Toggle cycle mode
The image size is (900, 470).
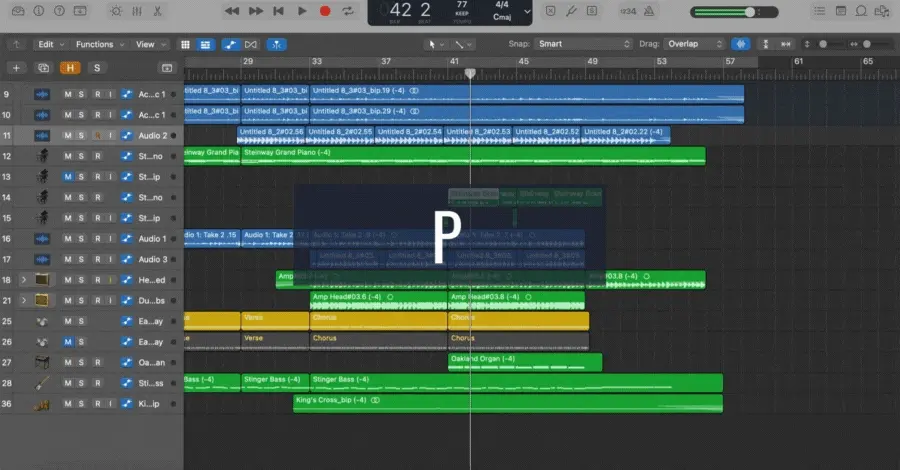click(348, 11)
